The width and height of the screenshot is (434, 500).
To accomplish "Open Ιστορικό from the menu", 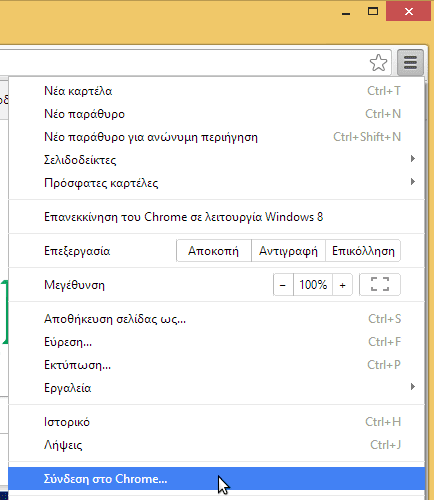I will tap(217, 422).
